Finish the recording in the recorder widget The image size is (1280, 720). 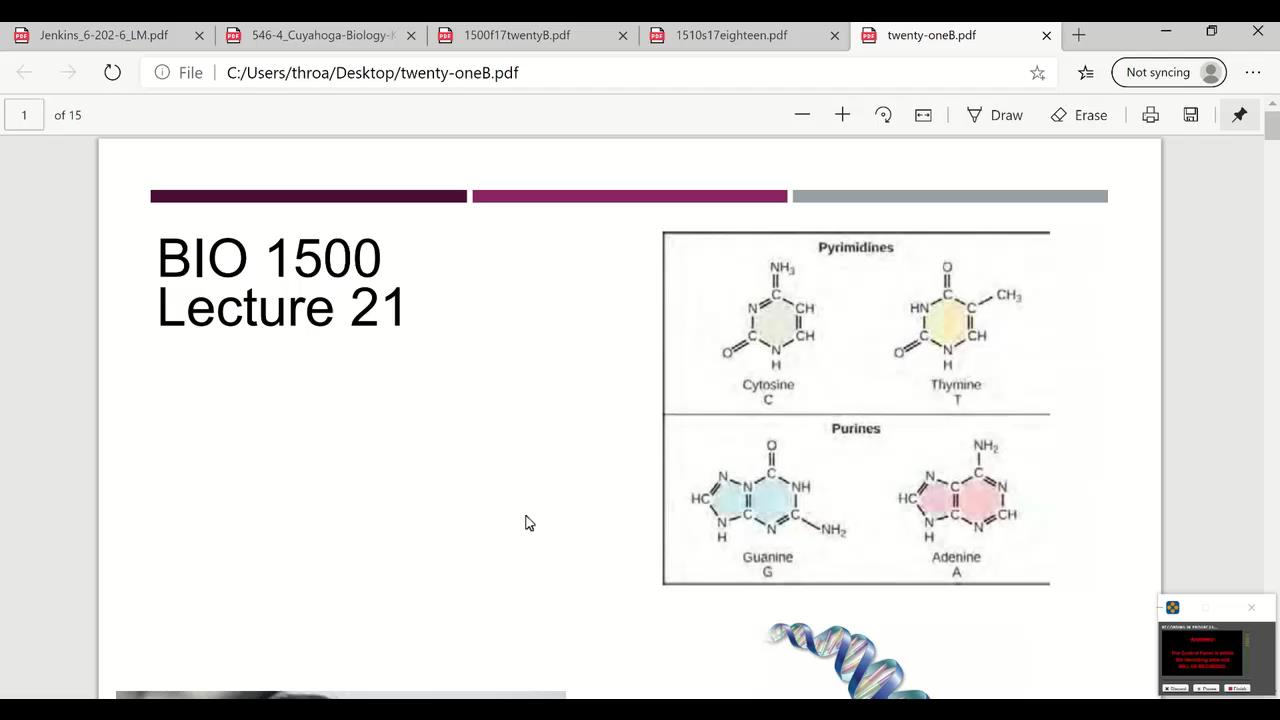1237,688
